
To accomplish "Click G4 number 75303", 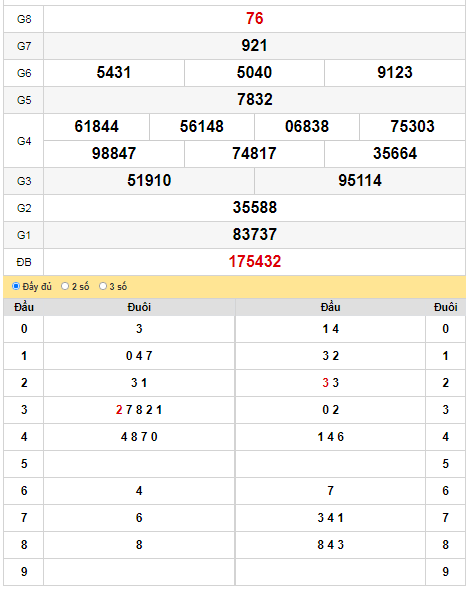I will coord(412,127).
